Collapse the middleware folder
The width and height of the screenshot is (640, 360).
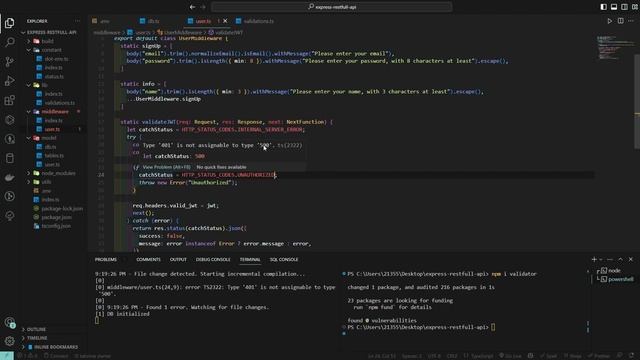tap(55, 111)
